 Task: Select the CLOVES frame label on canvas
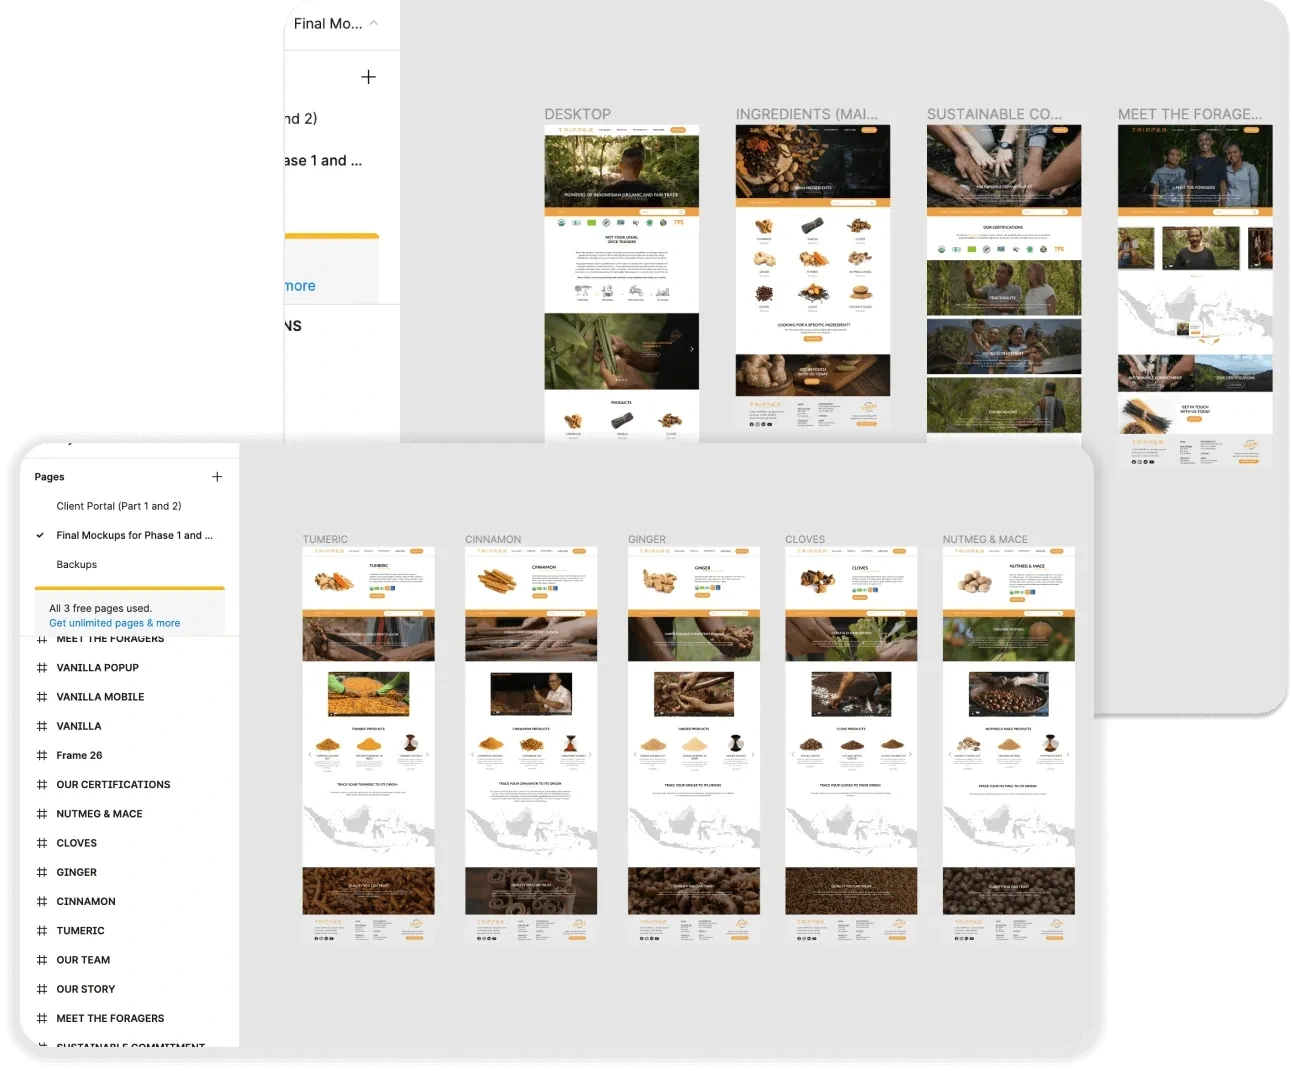(x=805, y=539)
